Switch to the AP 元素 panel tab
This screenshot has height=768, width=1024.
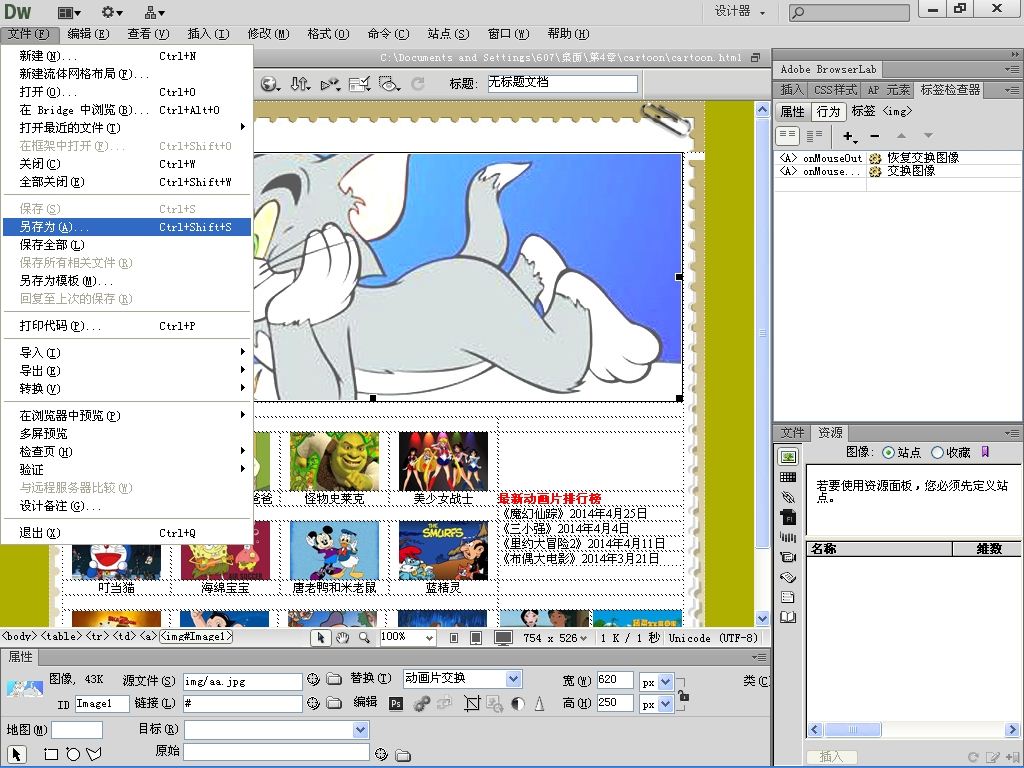click(888, 89)
